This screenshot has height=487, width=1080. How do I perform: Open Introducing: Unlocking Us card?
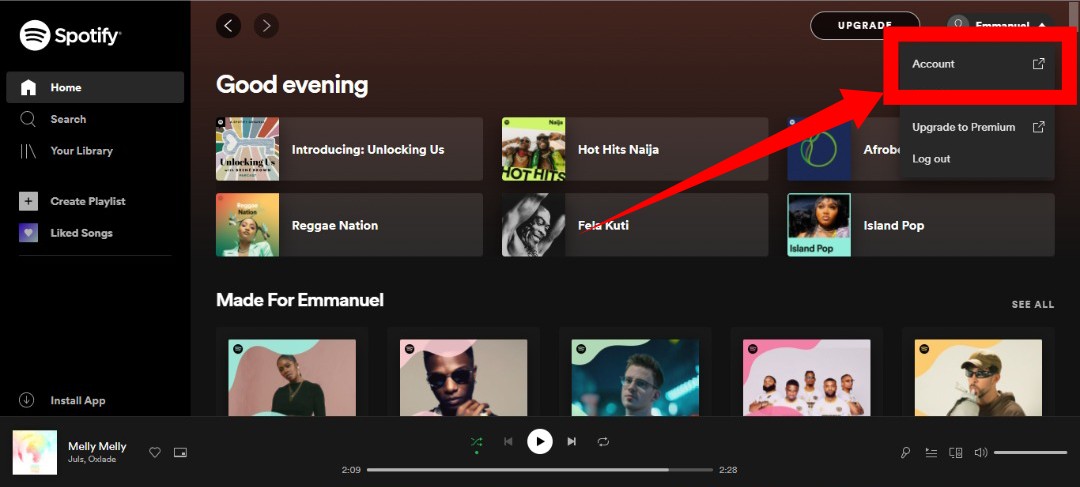[x=349, y=149]
